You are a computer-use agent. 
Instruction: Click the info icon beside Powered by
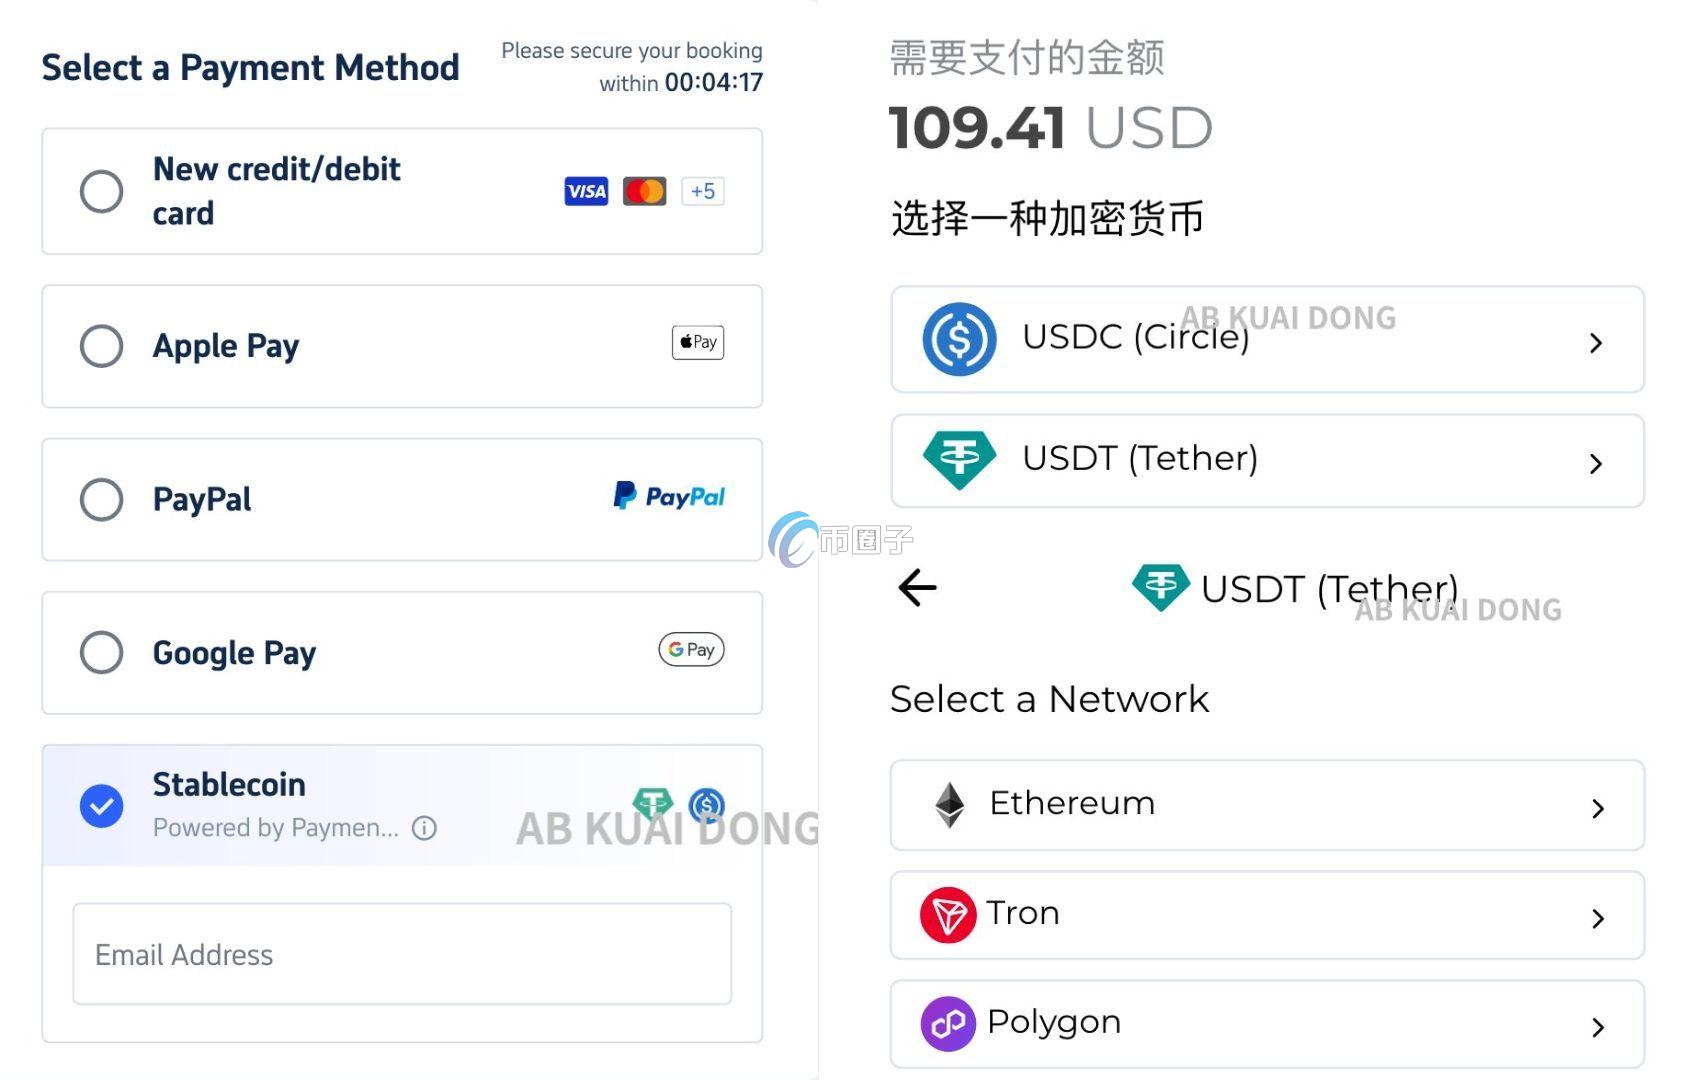[424, 828]
